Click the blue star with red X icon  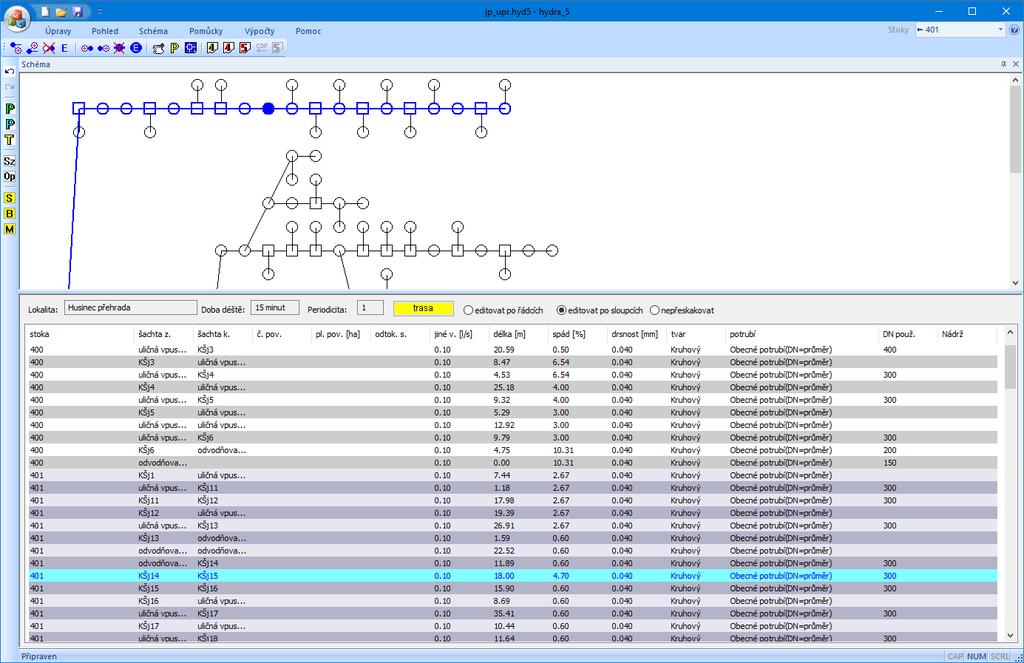[120, 48]
